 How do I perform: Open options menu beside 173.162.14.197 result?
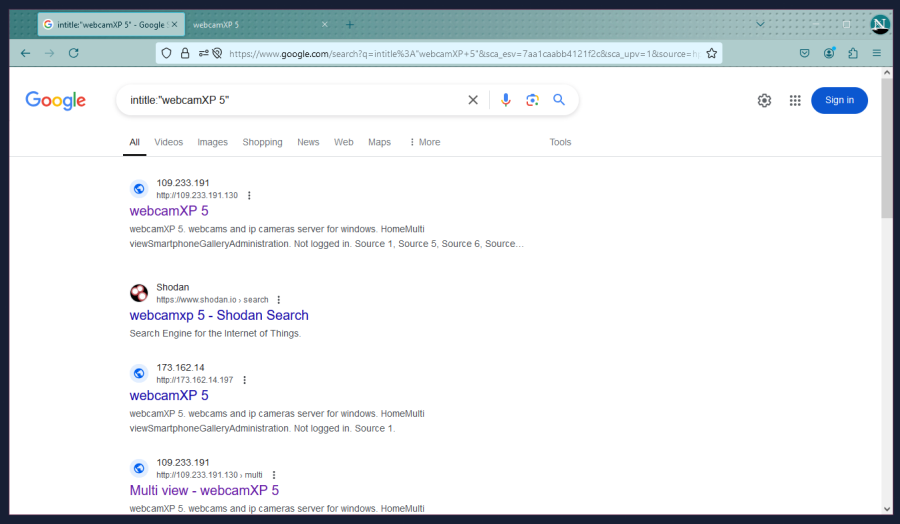coord(244,380)
